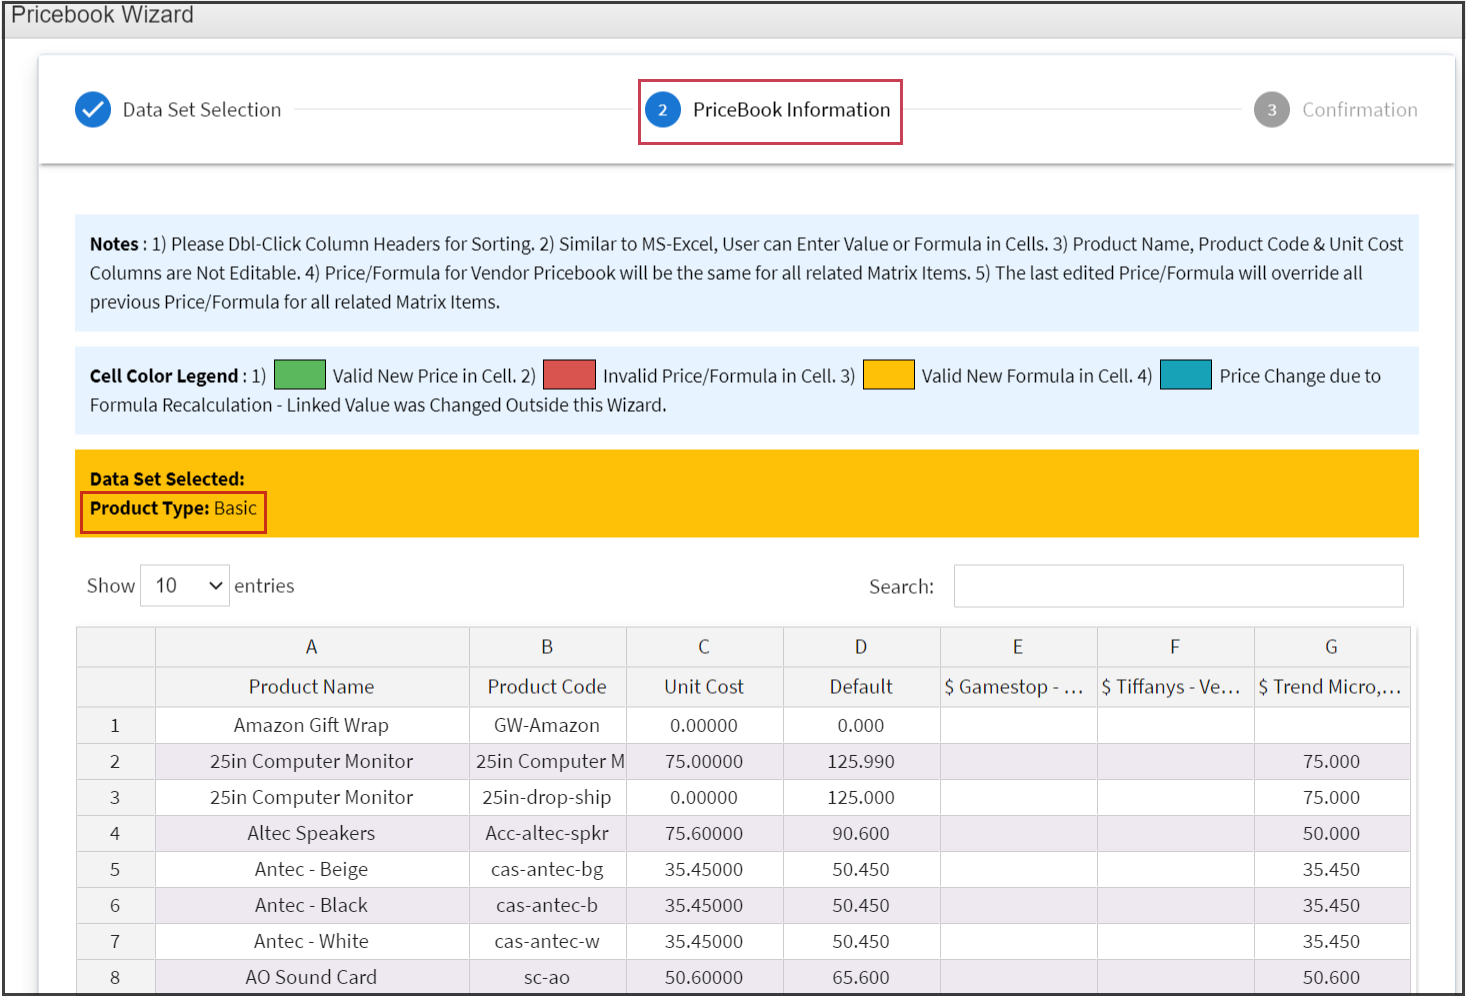Click the cas-antec-bg code cell

click(547, 870)
